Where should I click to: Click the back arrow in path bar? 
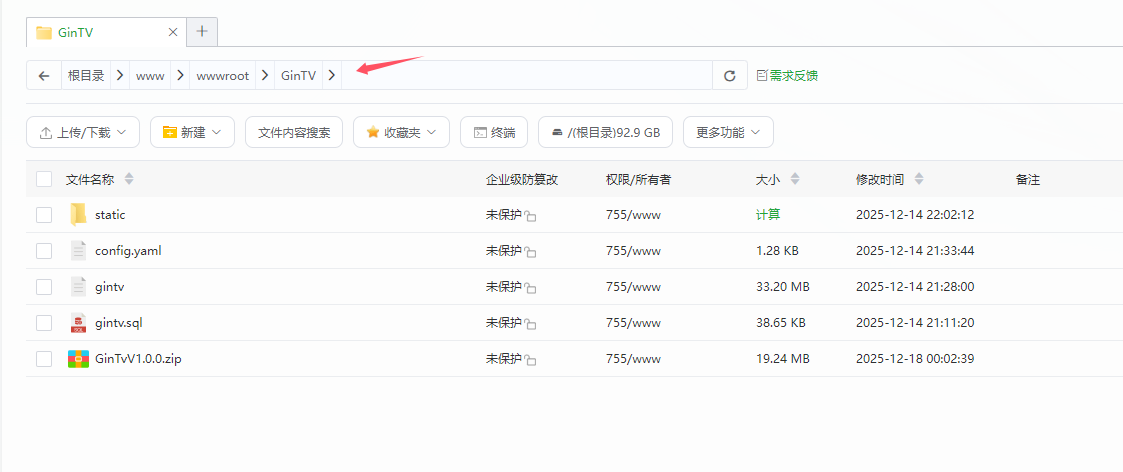click(44, 75)
